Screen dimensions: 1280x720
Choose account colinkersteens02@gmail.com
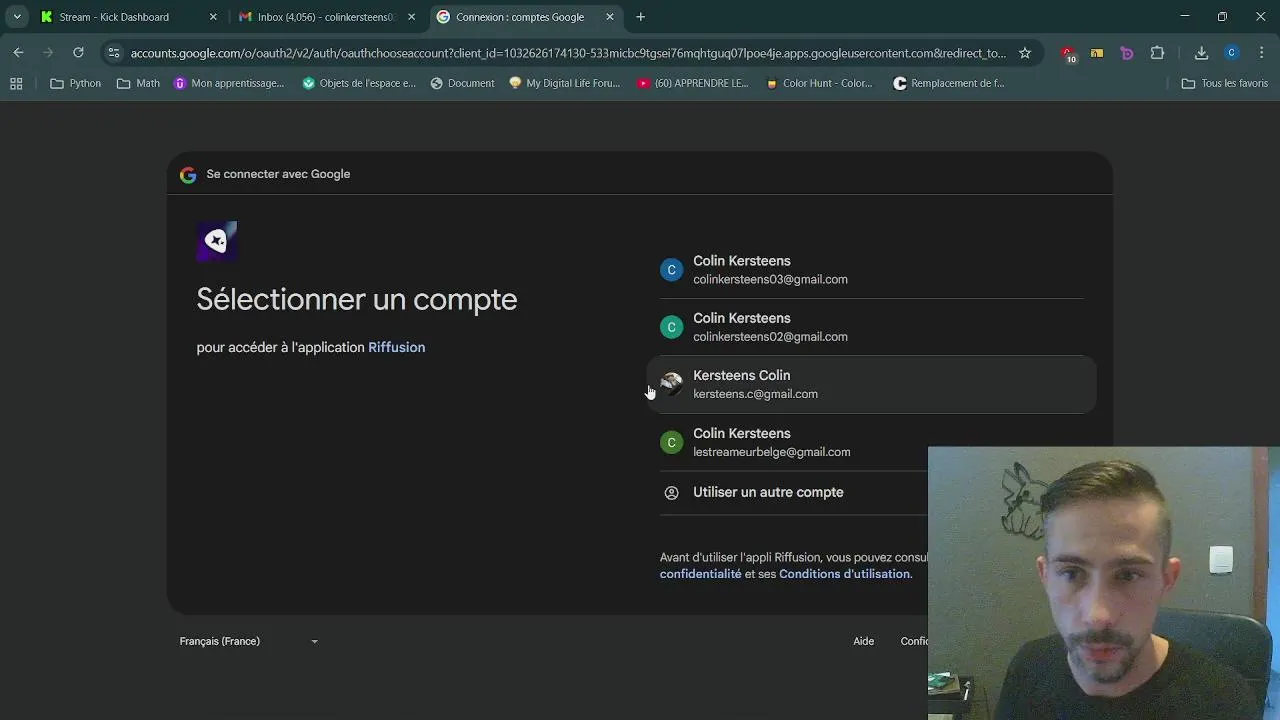coord(871,327)
